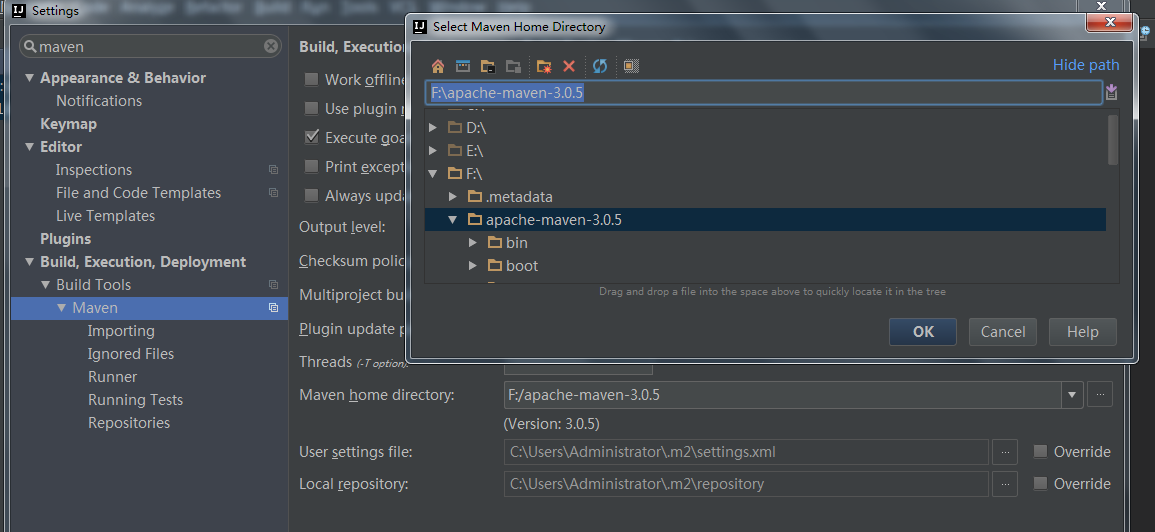Select the .metadata folder row
This screenshot has height=532, width=1155.
tap(765, 197)
